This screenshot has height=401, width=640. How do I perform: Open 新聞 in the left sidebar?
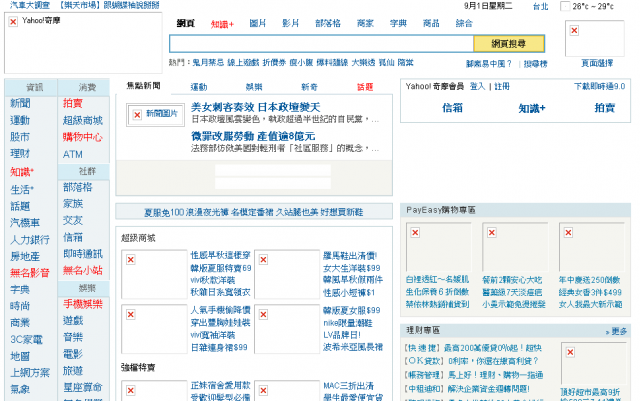click(20, 103)
